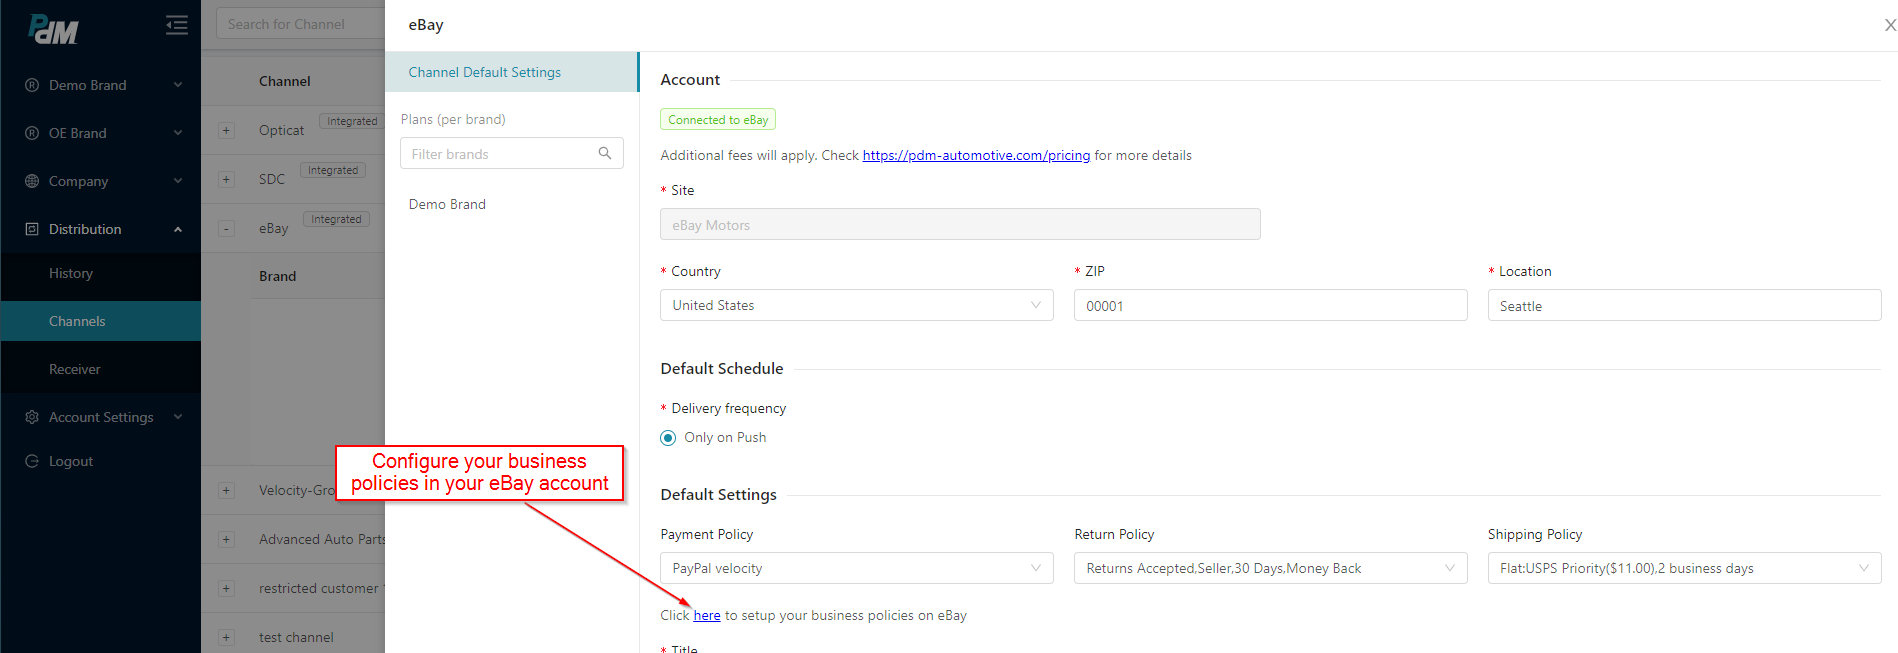This screenshot has width=1898, height=653.
Task: Open the Return Policy dropdown
Action: point(1271,568)
